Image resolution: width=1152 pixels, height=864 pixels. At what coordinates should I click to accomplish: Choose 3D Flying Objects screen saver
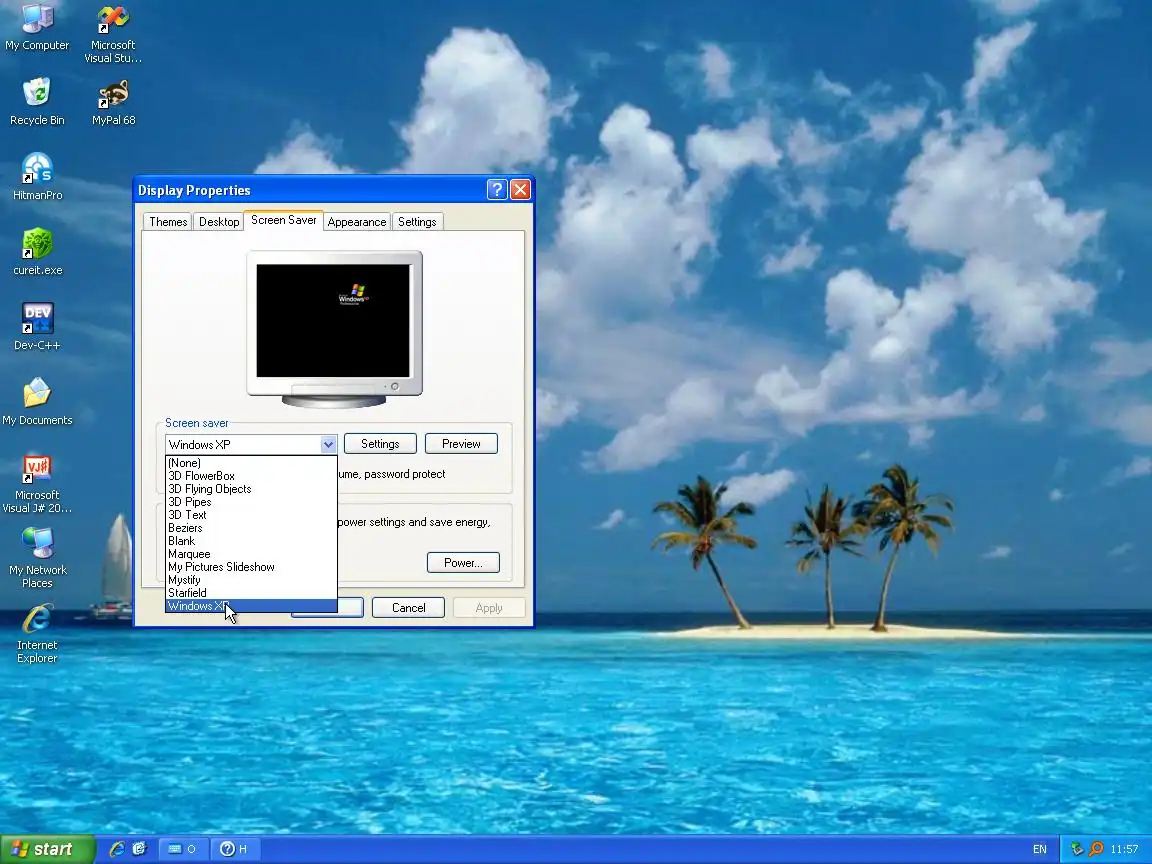coord(251,489)
